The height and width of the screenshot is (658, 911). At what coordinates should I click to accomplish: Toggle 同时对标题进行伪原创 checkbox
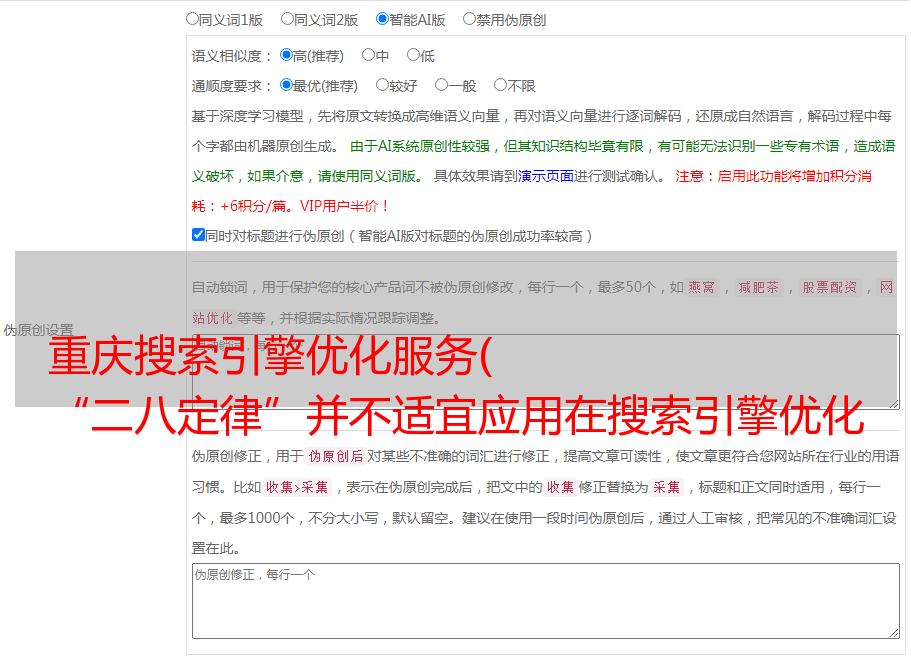[198, 235]
